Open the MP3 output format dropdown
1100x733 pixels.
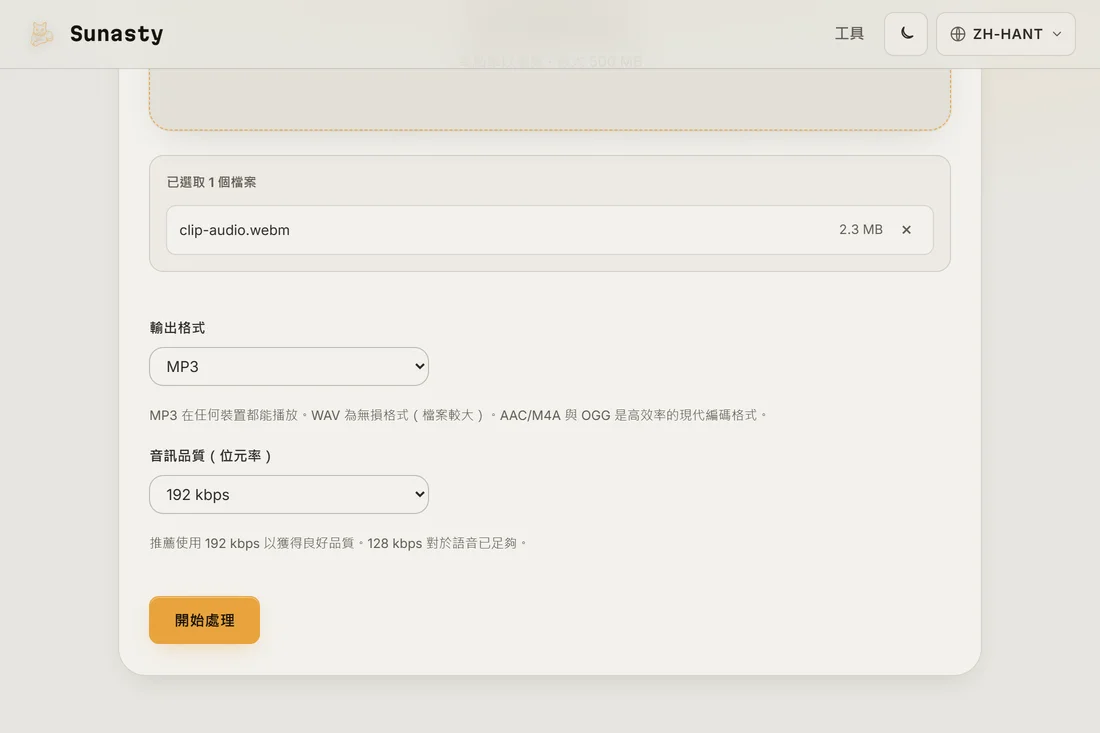[289, 366]
